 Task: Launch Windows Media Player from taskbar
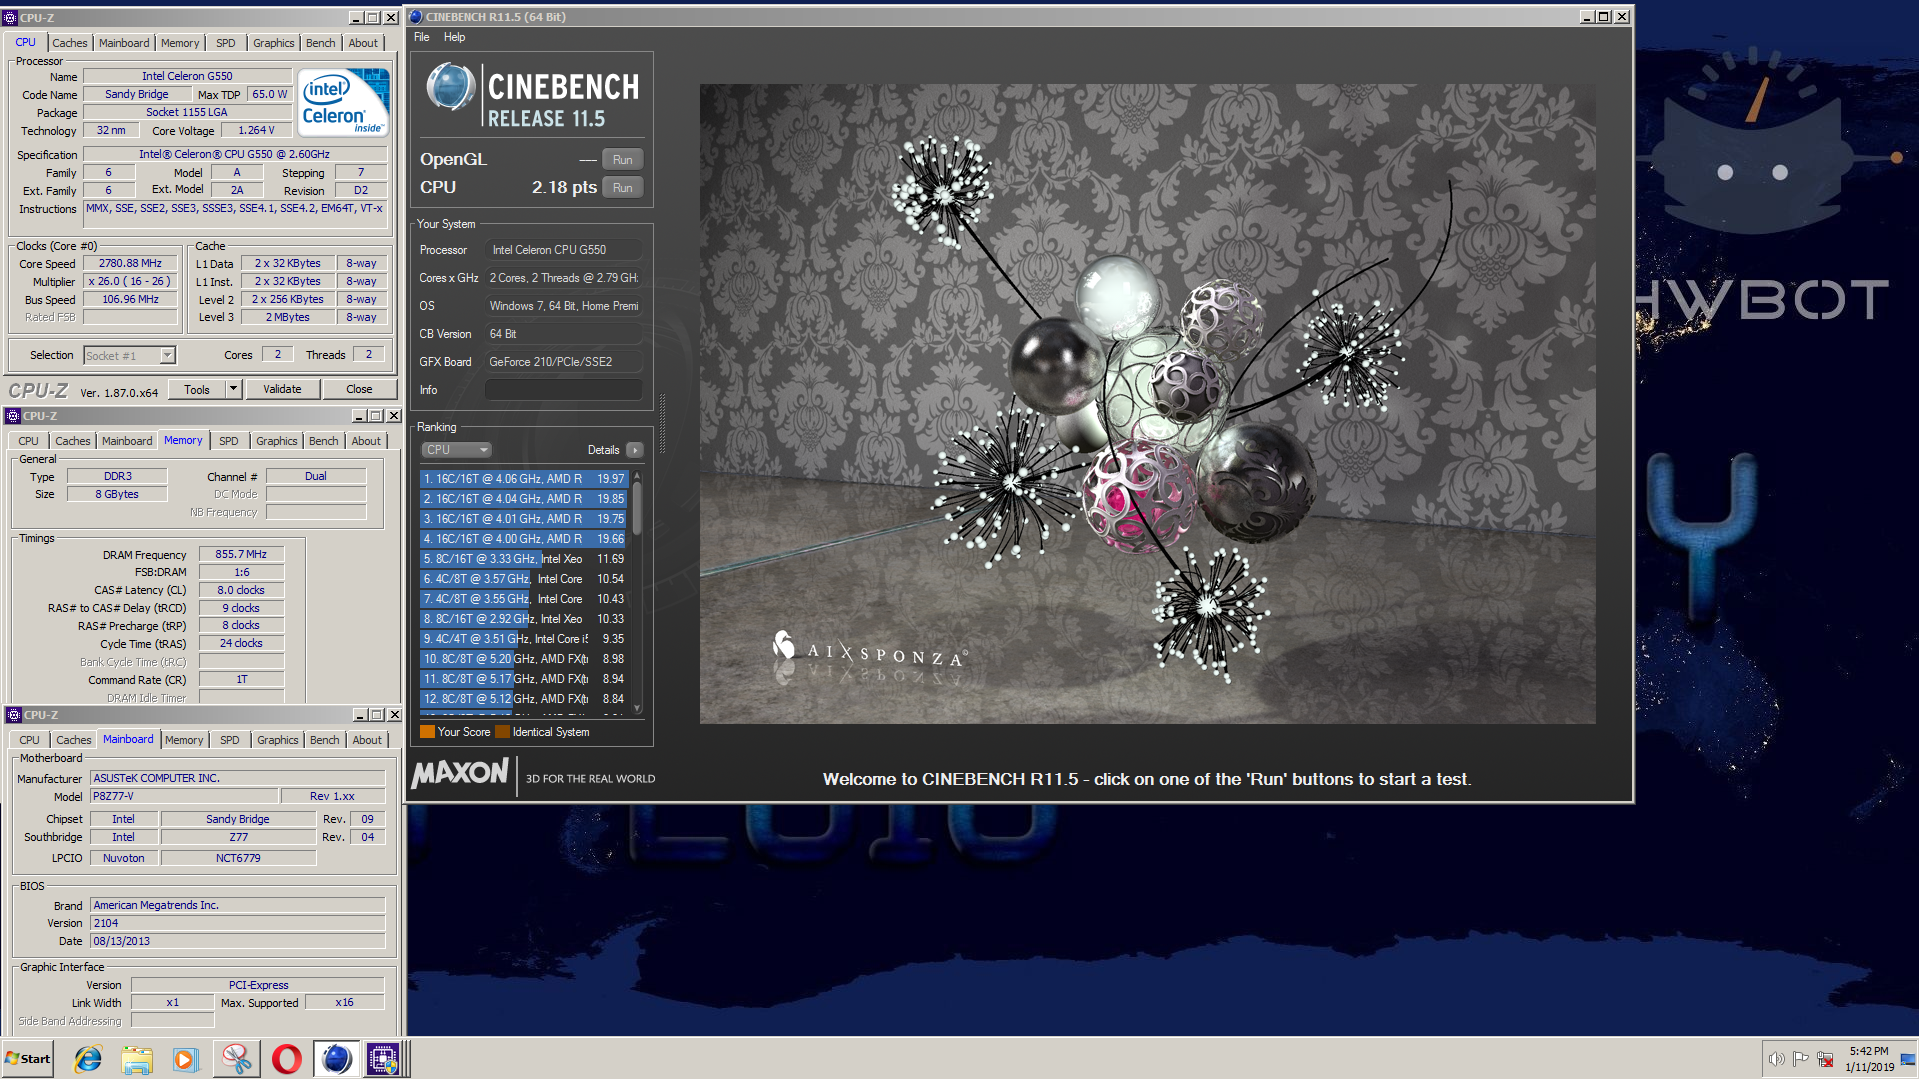(186, 1059)
